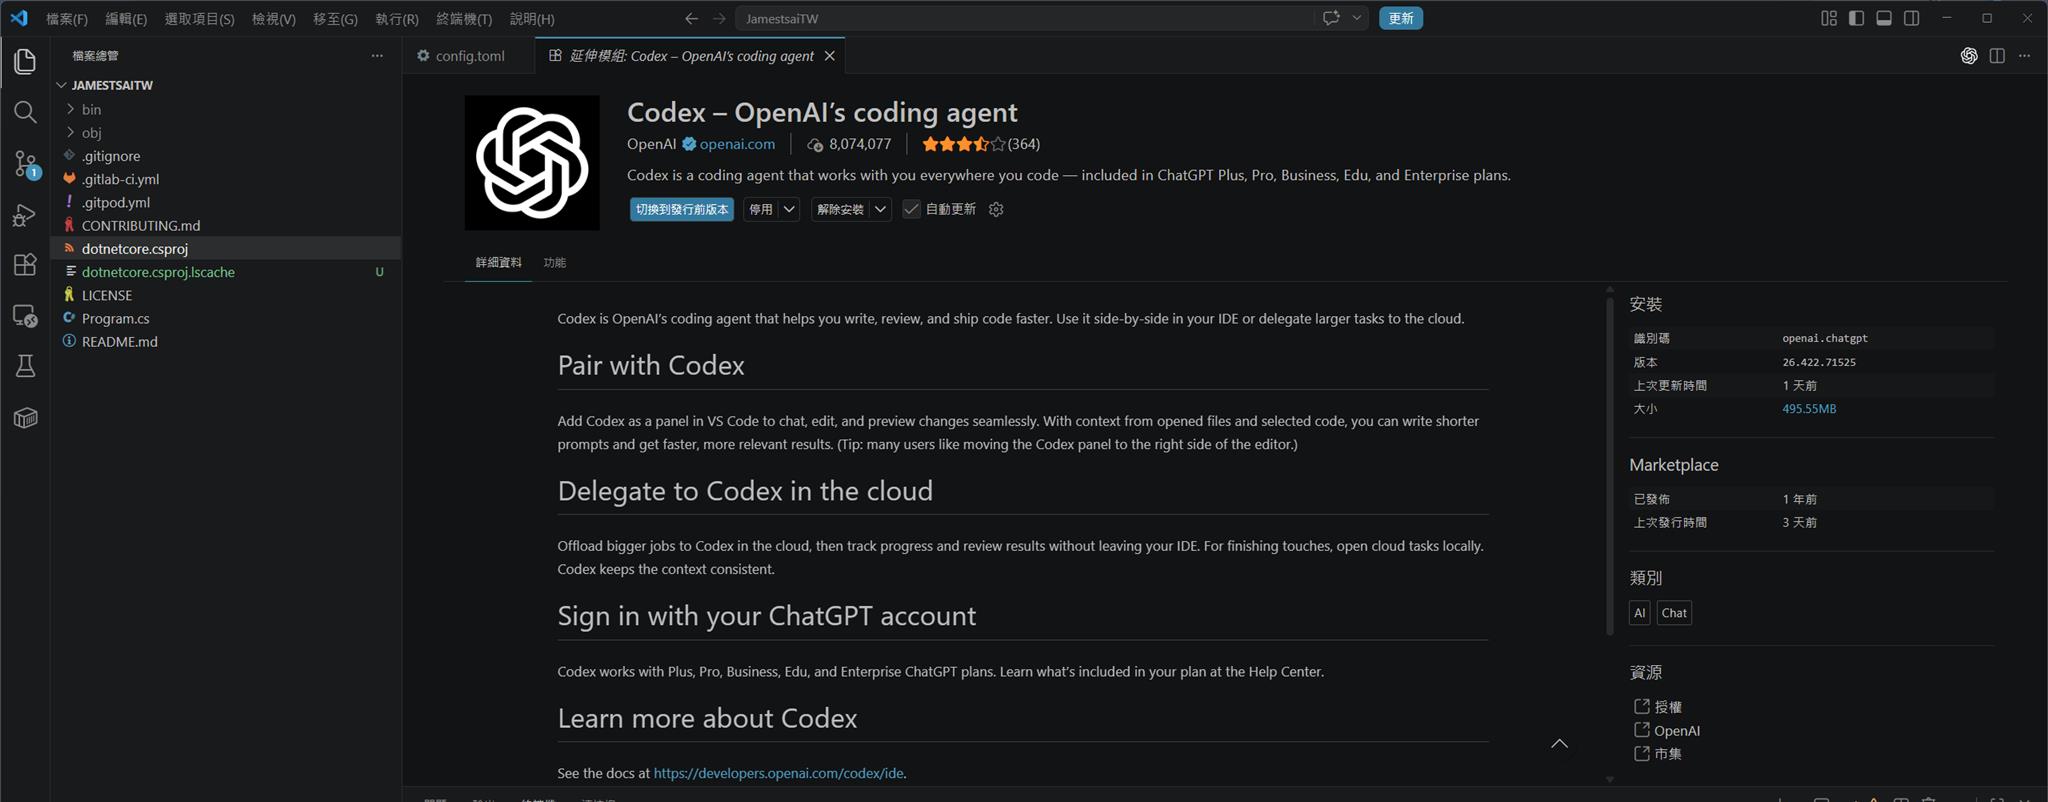Click the extension details scrollbar
2048x802 pixels.
1609,465
